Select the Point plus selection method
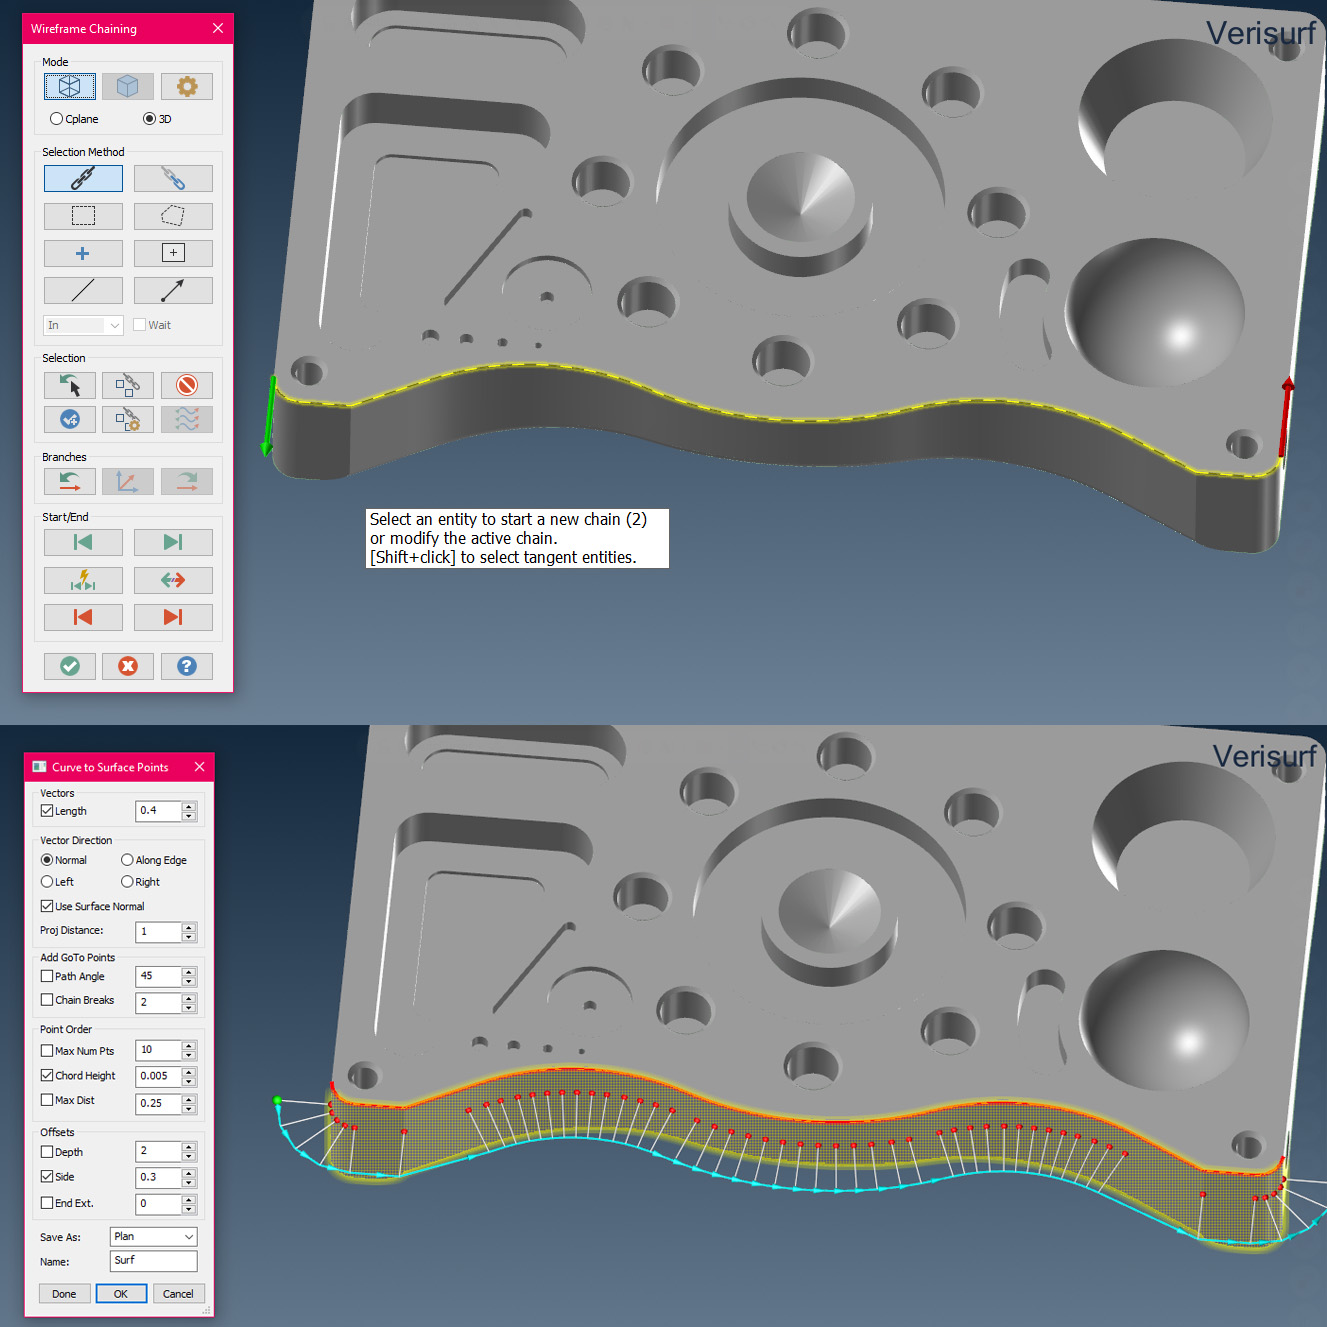This screenshot has width=1327, height=1327. [x=83, y=253]
